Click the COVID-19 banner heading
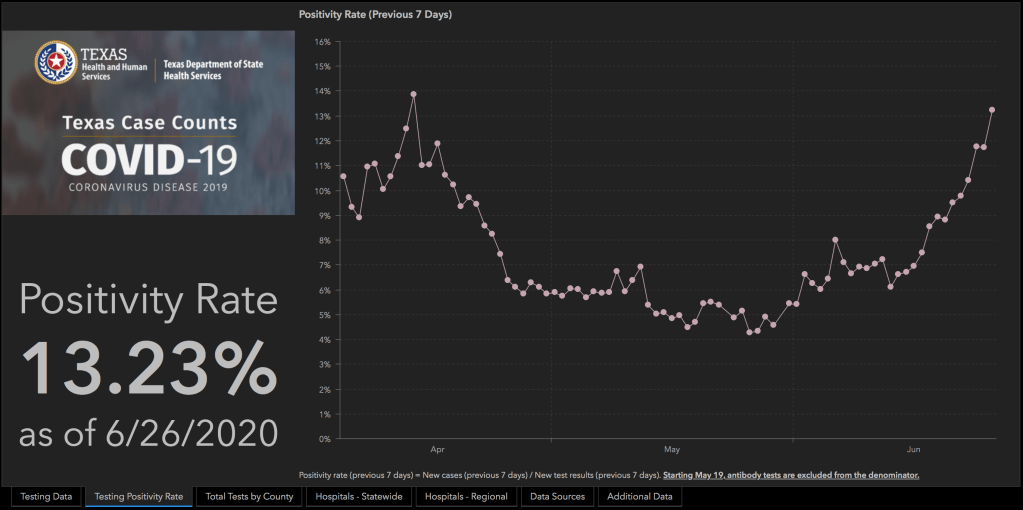Image resolution: width=1023 pixels, height=510 pixels. pyautogui.click(x=146, y=159)
